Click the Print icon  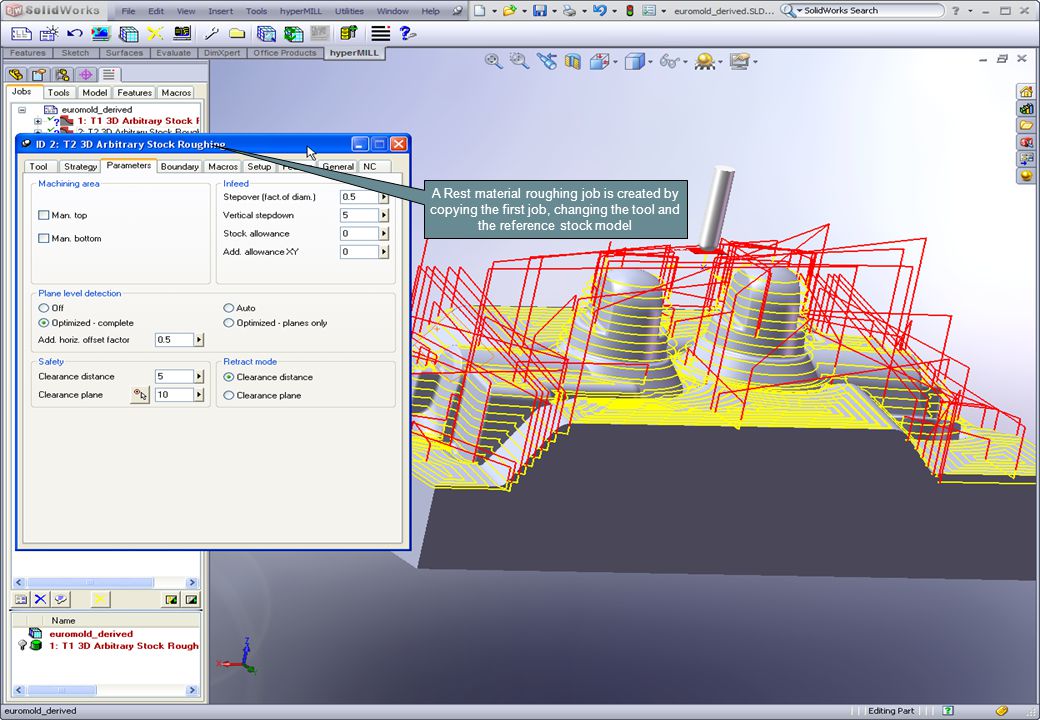pos(569,11)
